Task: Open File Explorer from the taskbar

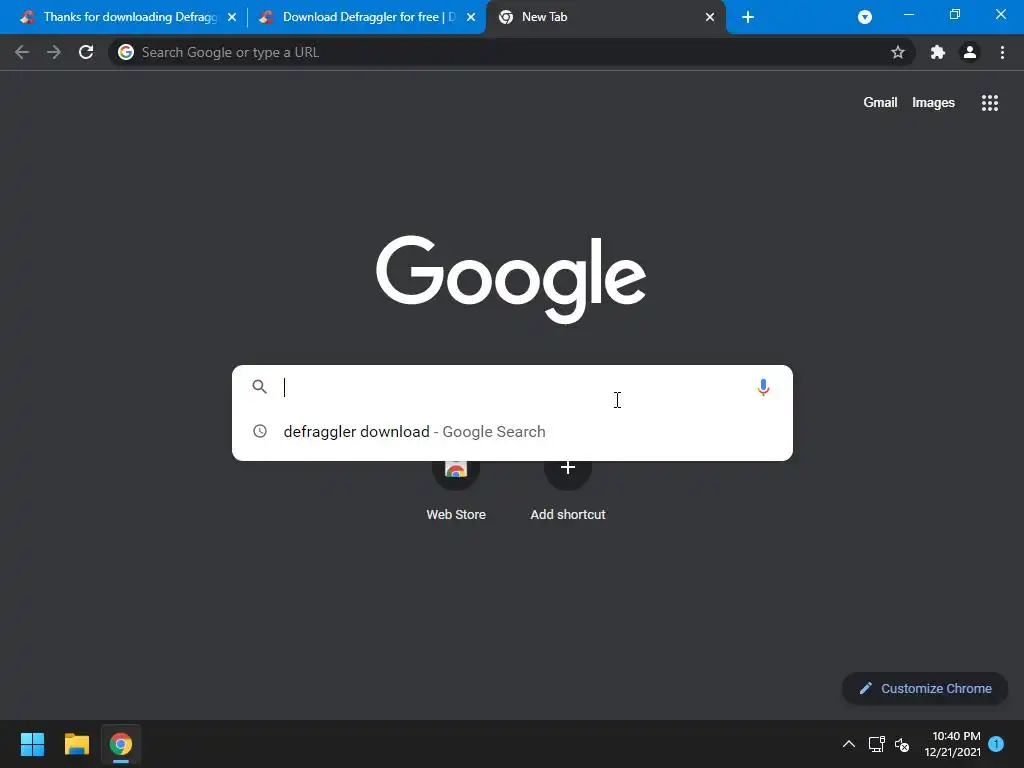Action: (x=76, y=744)
